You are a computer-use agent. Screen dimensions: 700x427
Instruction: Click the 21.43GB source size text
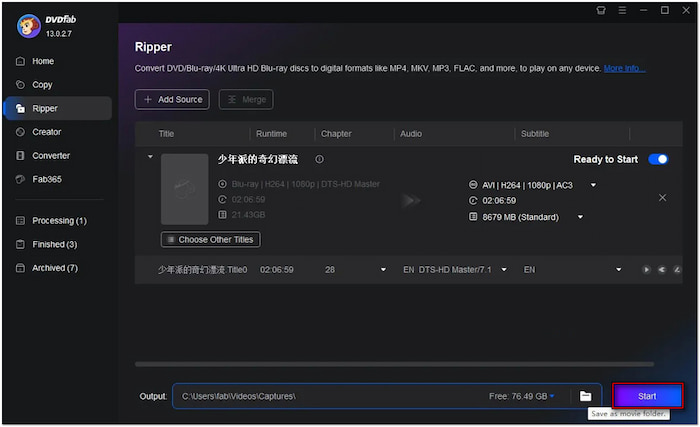[x=248, y=215]
